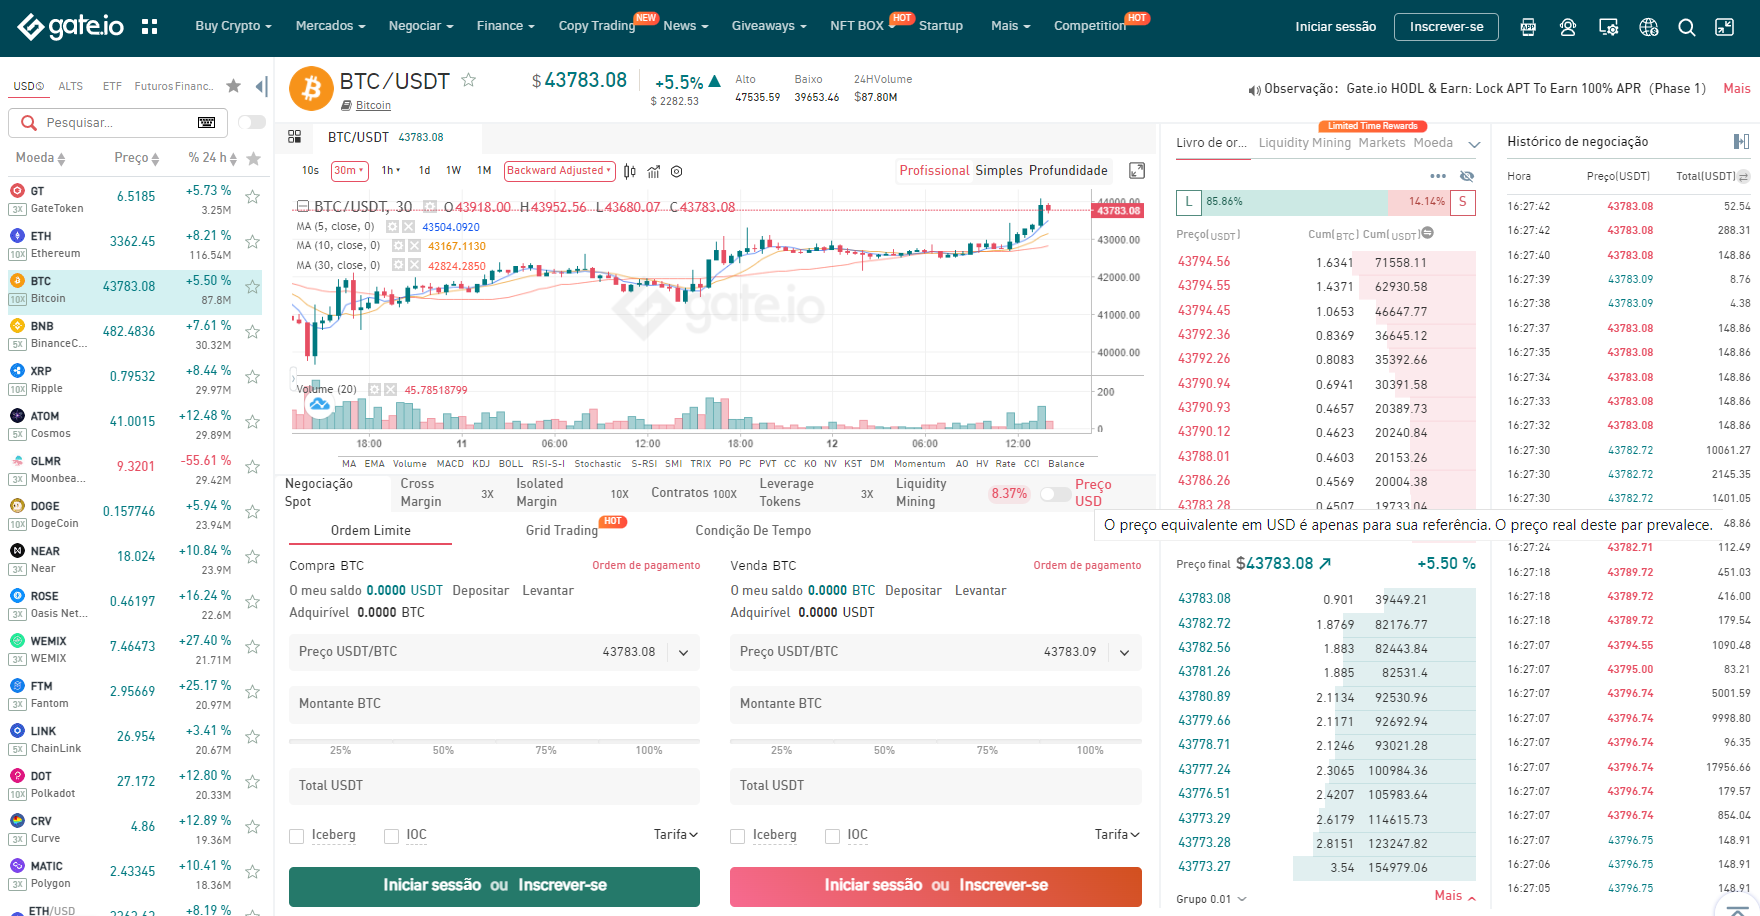The height and width of the screenshot is (916, 1760).
Task: Add BTC/USDT to favorites with the title star
Action: (468, 80)
